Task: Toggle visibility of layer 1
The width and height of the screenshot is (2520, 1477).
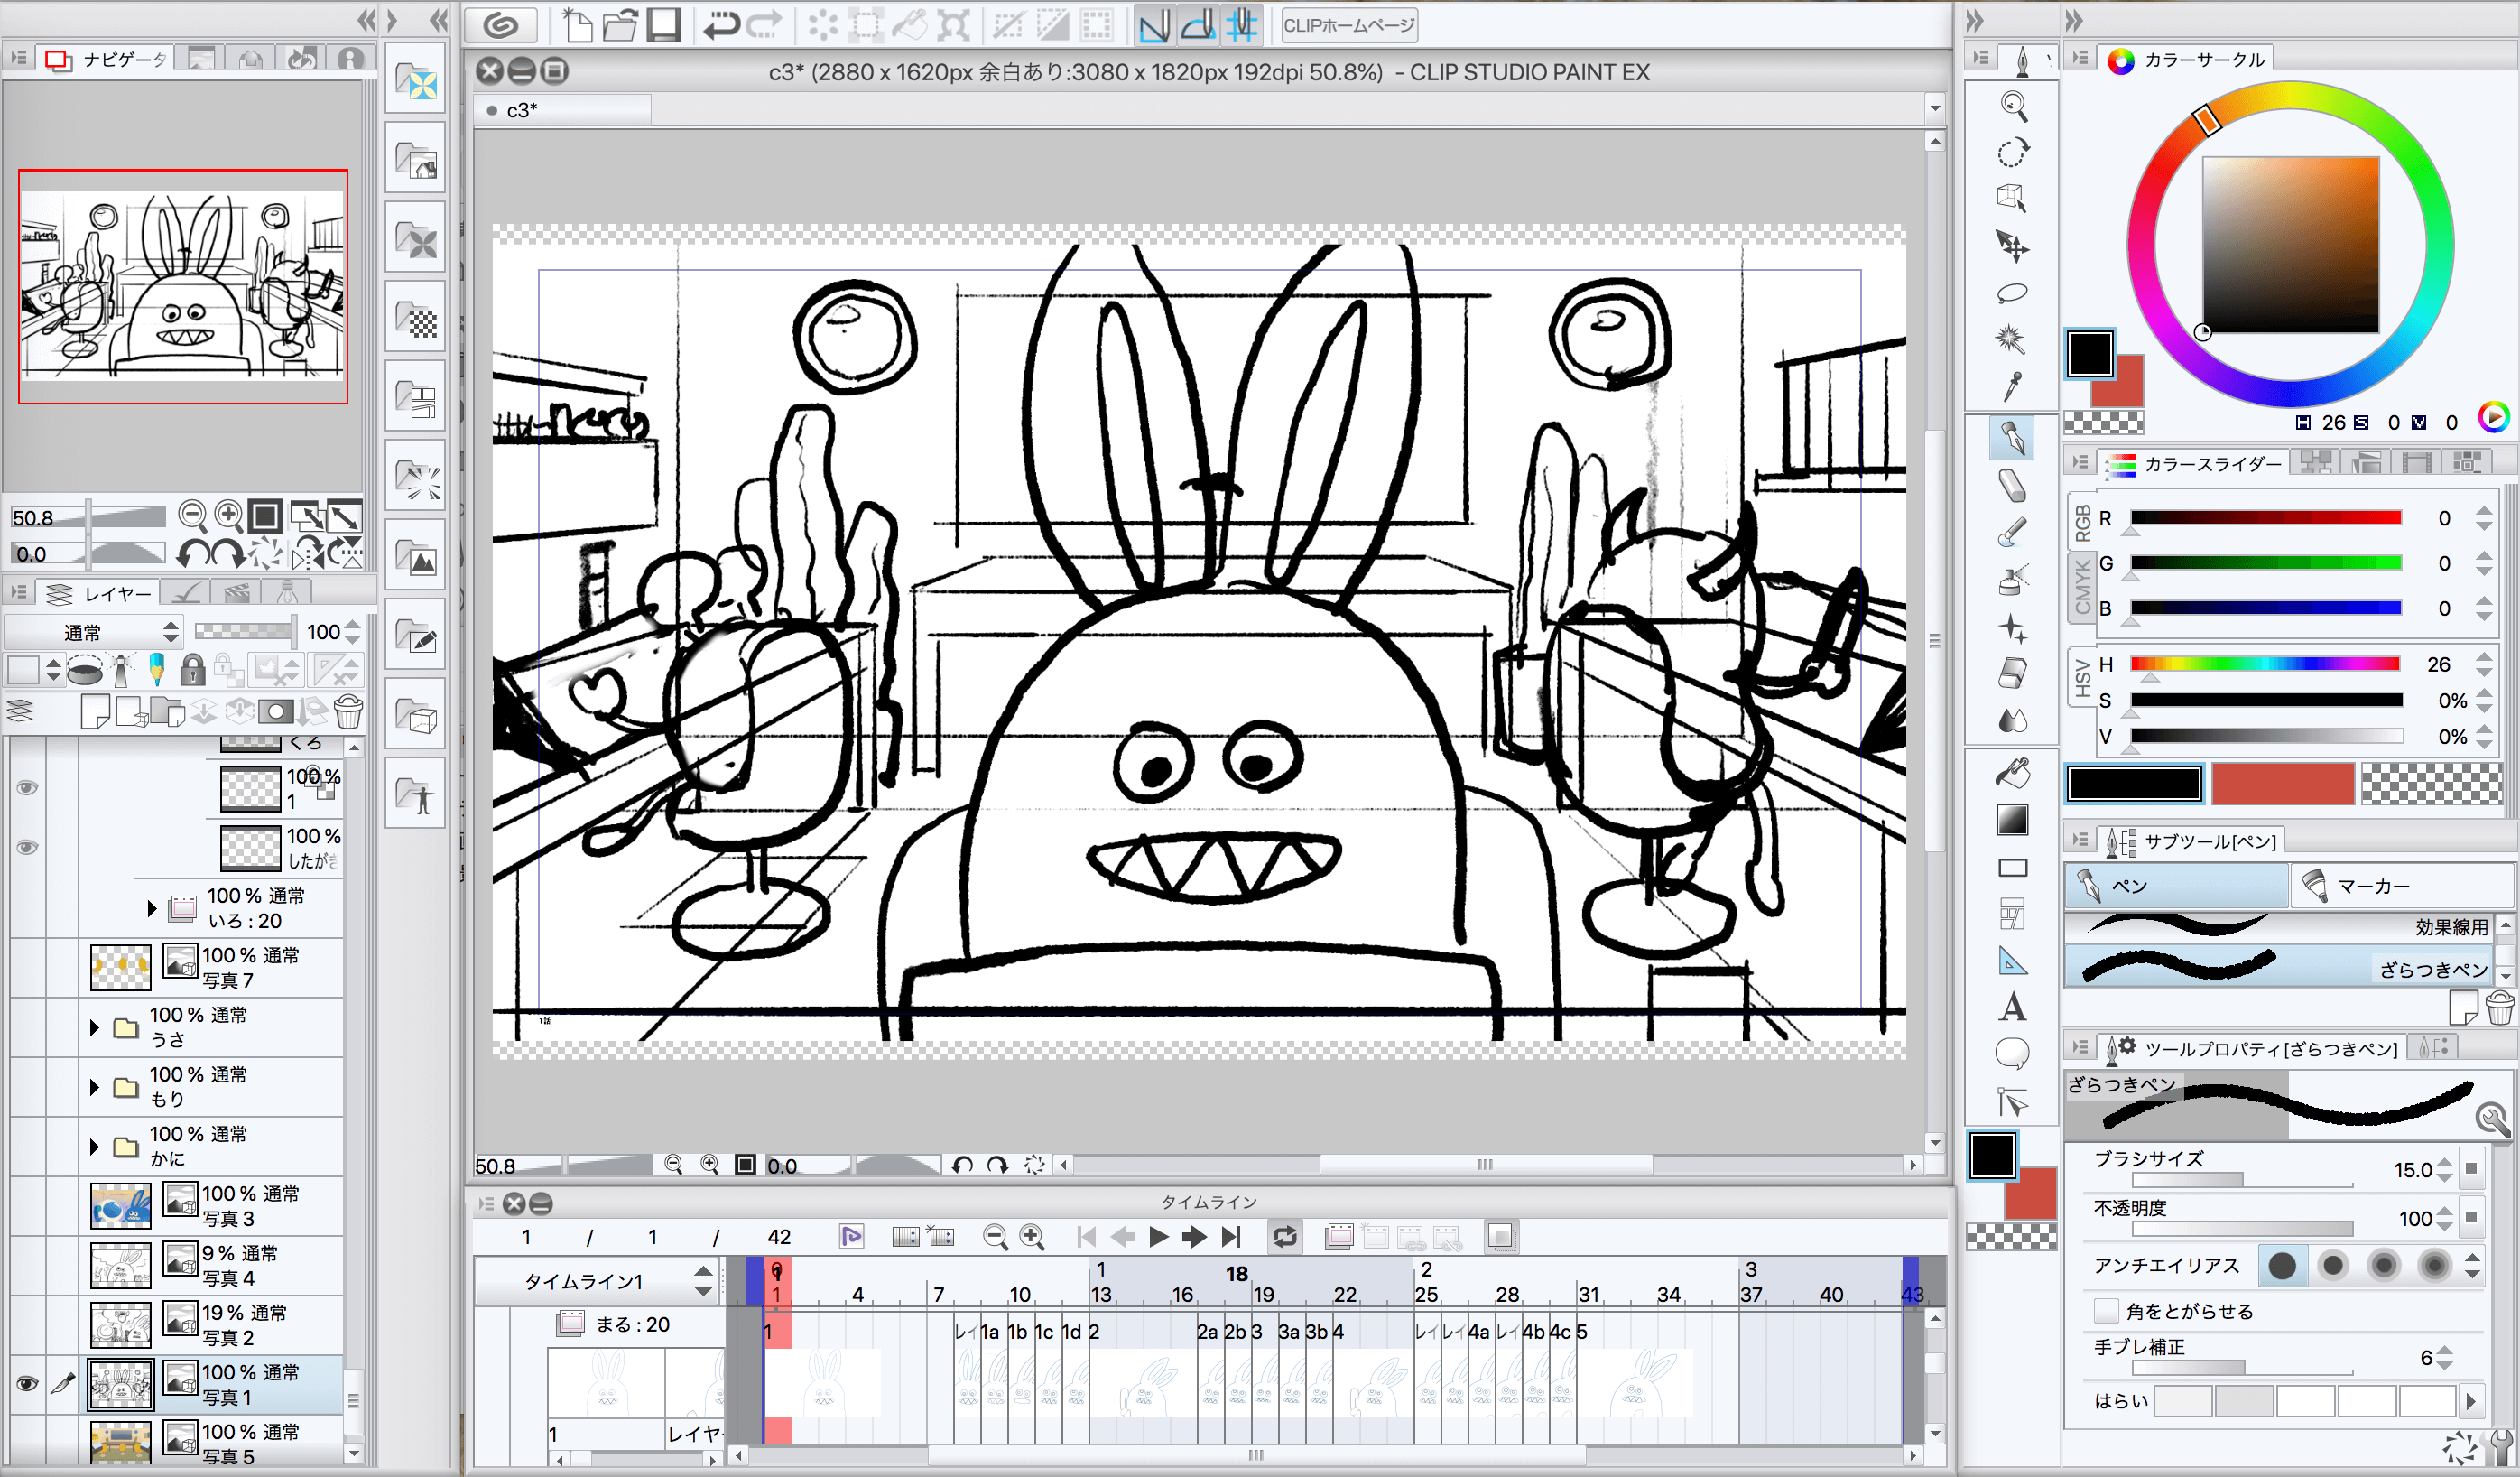Action: tap(27, 788)
